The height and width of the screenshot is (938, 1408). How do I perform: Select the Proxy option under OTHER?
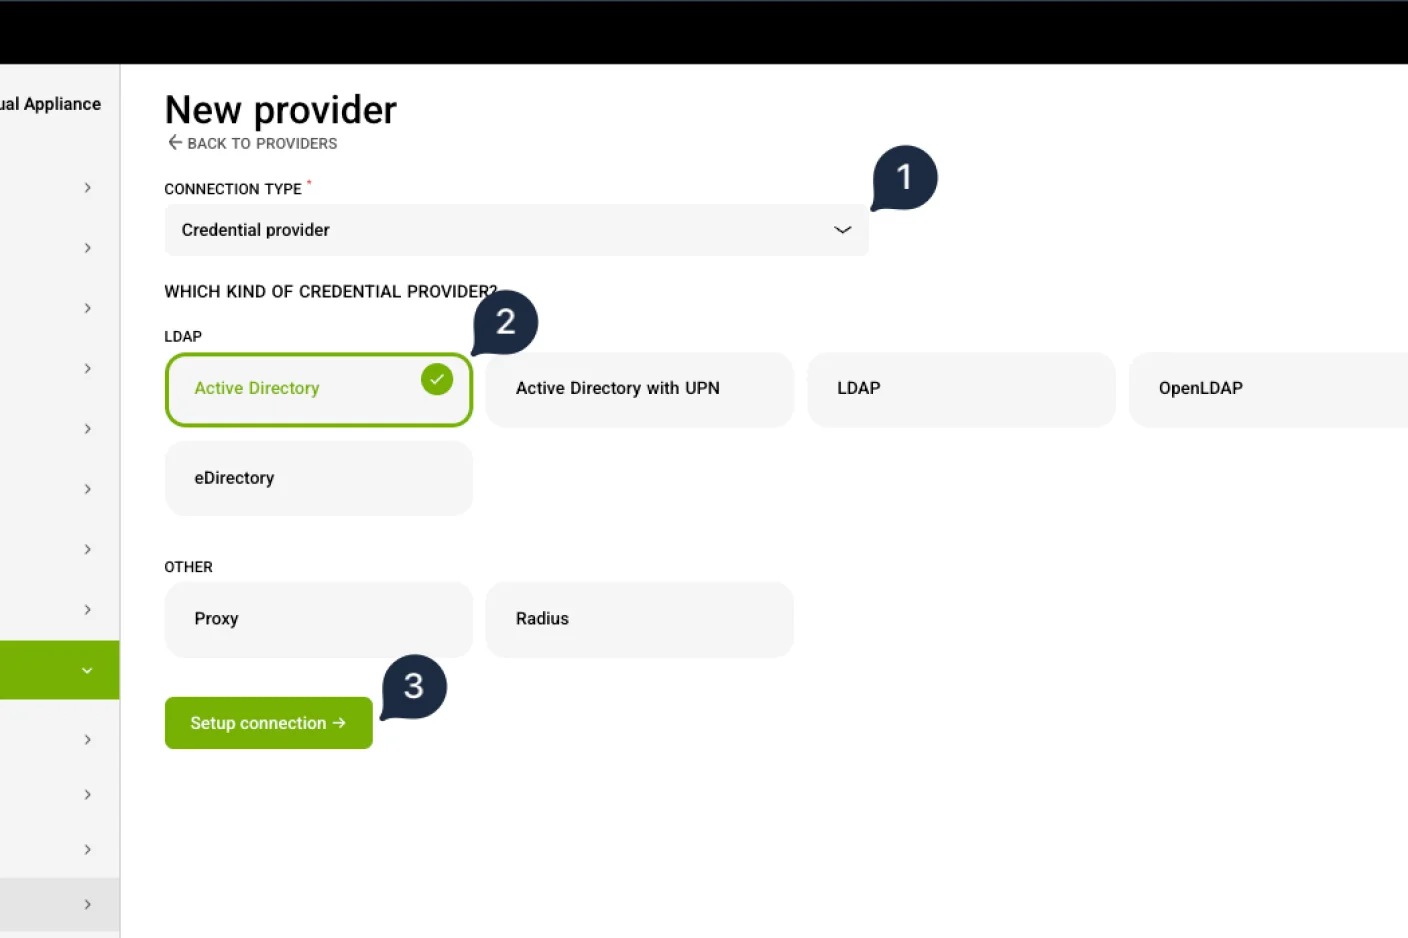pyautogui.click(x=318, y=619)
